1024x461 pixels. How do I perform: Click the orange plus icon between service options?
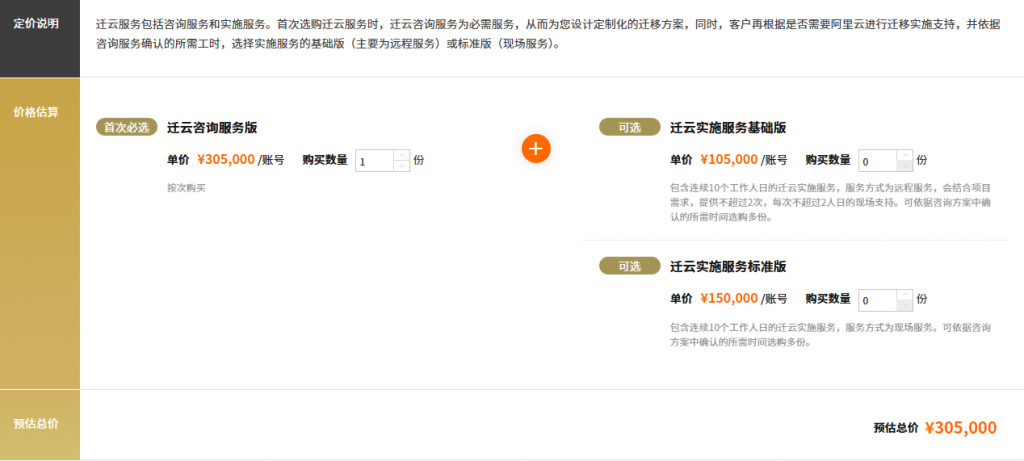(x=536, y=149)
